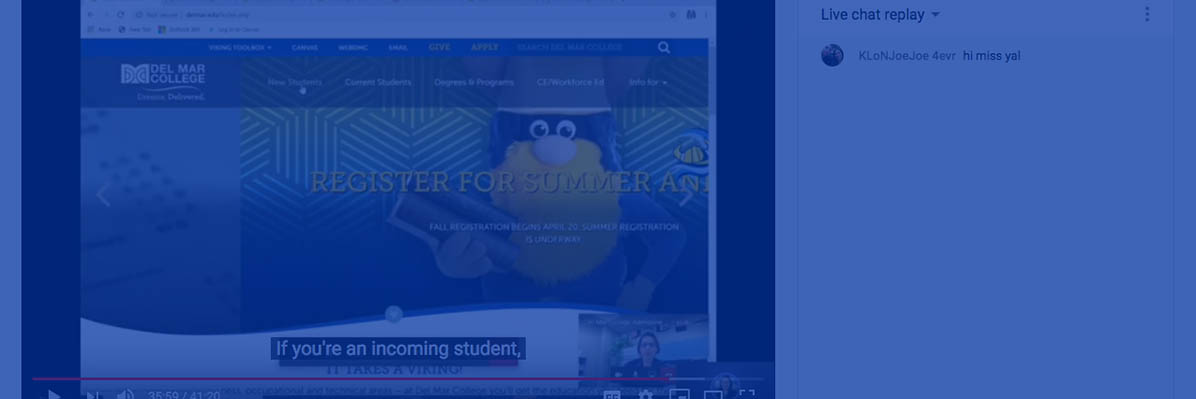Click the APPLY button
Image resolution: width=1196 pixels, height=399 pixels.
[x=484, y=47]
